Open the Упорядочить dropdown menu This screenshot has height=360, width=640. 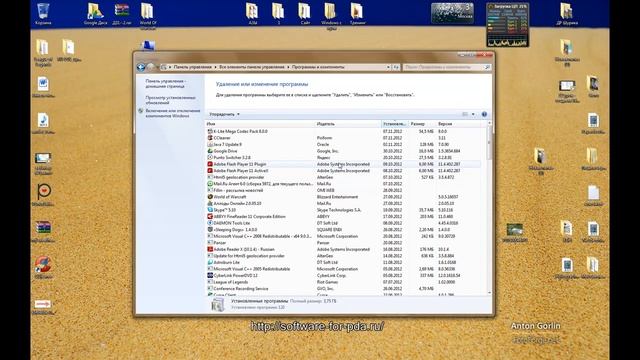click(224, 114)
